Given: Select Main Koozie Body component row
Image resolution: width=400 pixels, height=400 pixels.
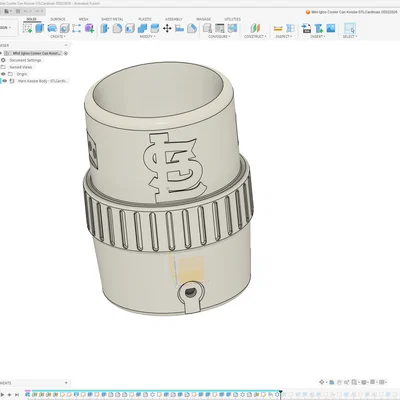Looking at the screenshot, I should pyautogui.click(x=42, y=81).
